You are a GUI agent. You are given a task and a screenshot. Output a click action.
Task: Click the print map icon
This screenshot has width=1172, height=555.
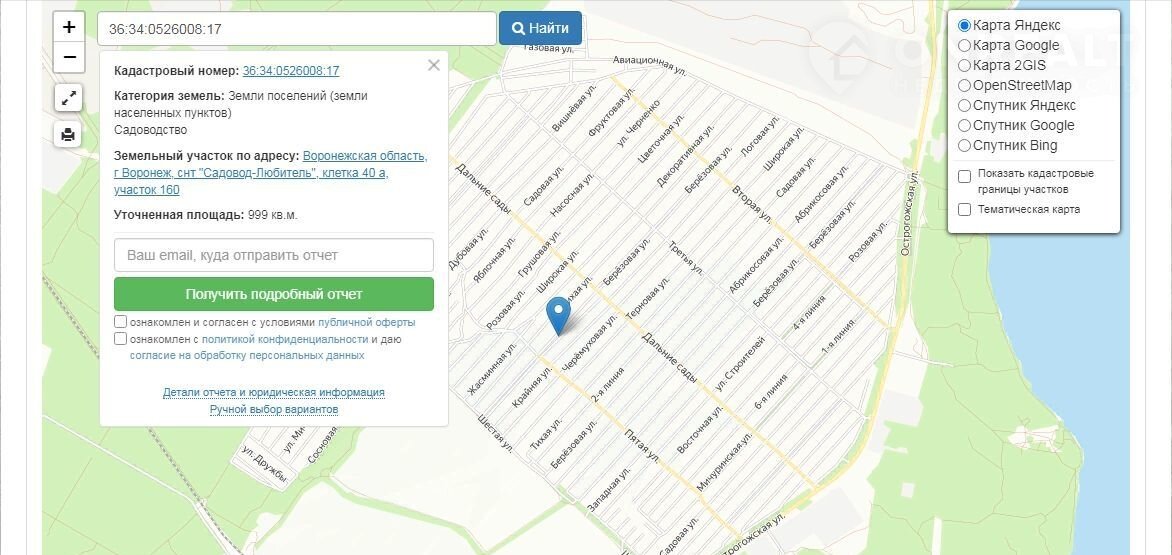pos(68,134)
